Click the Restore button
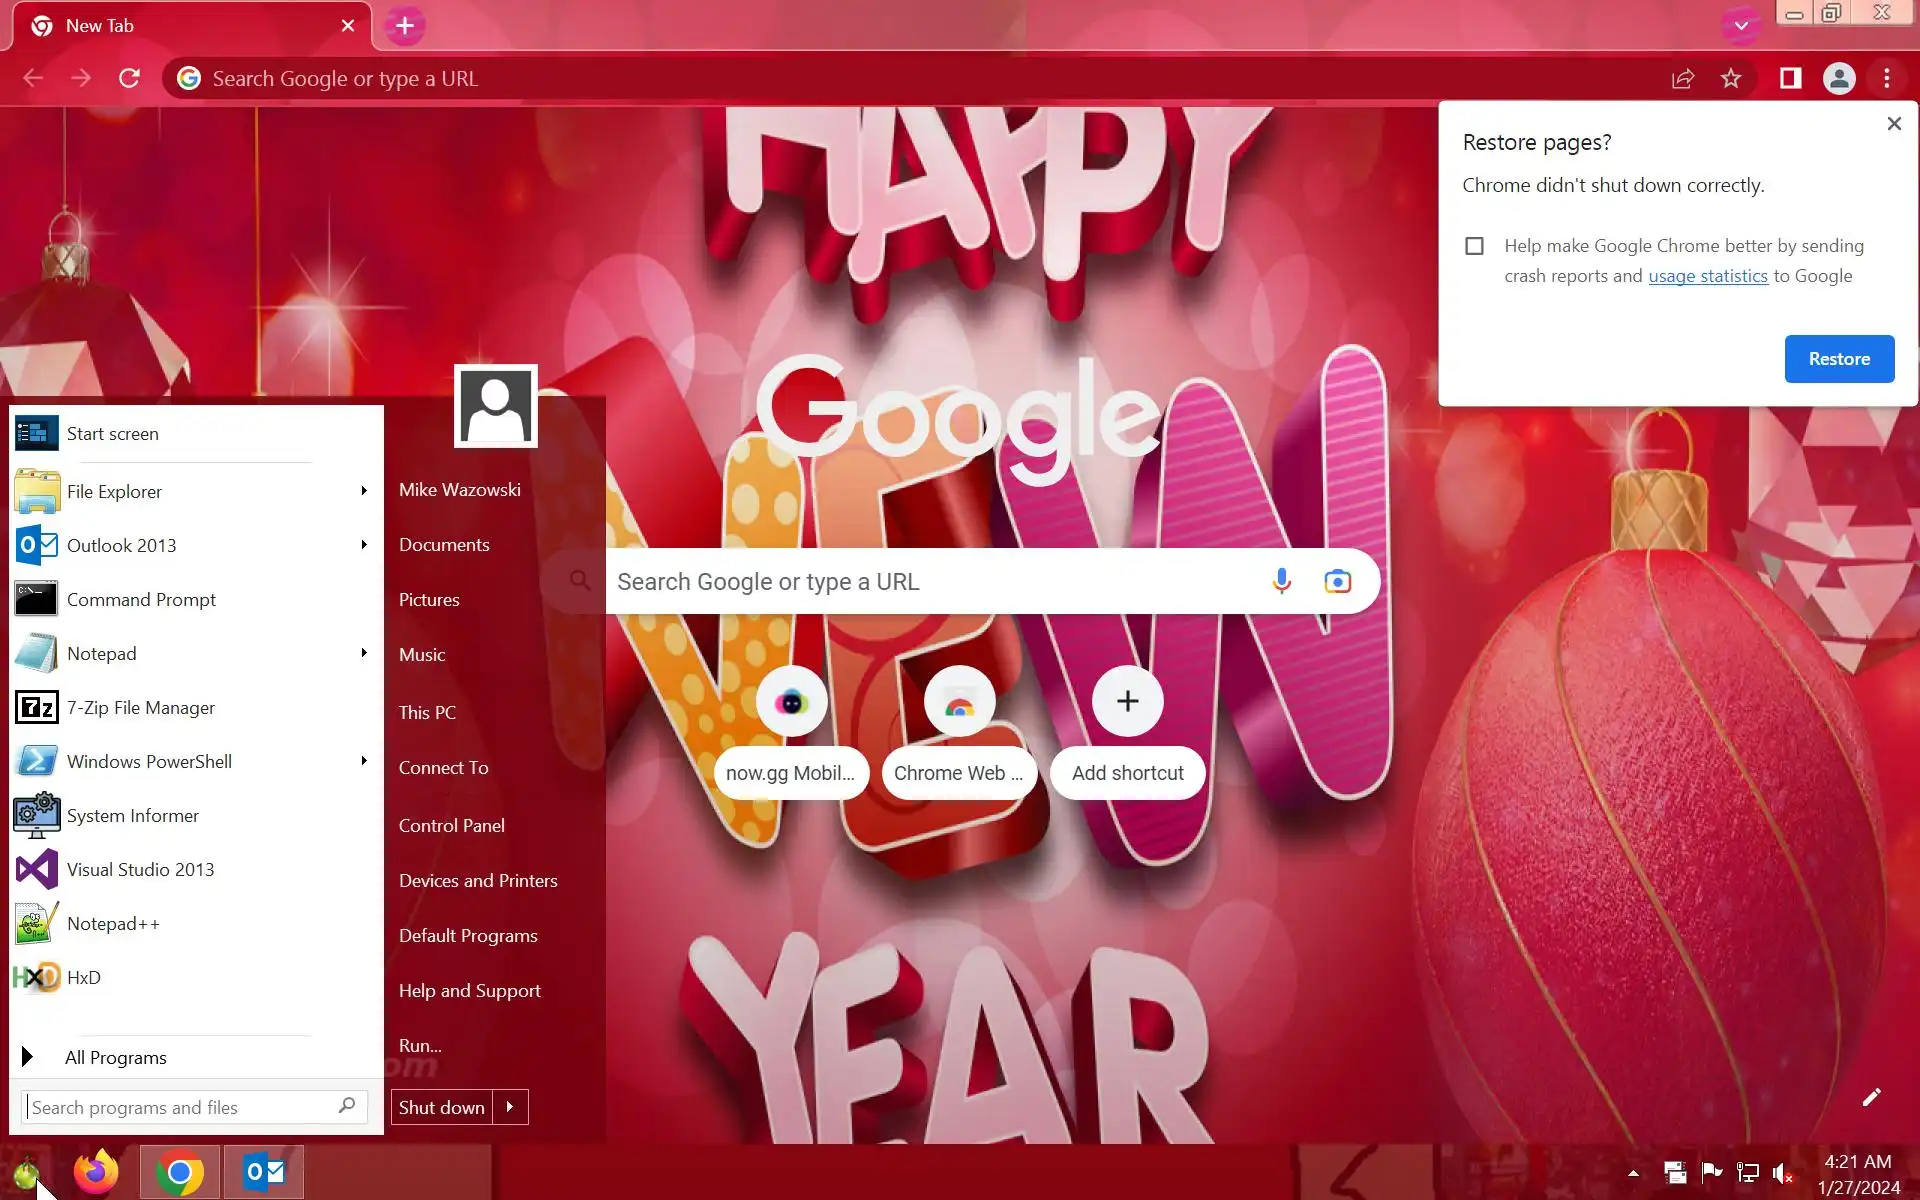 click(1838, 359)
